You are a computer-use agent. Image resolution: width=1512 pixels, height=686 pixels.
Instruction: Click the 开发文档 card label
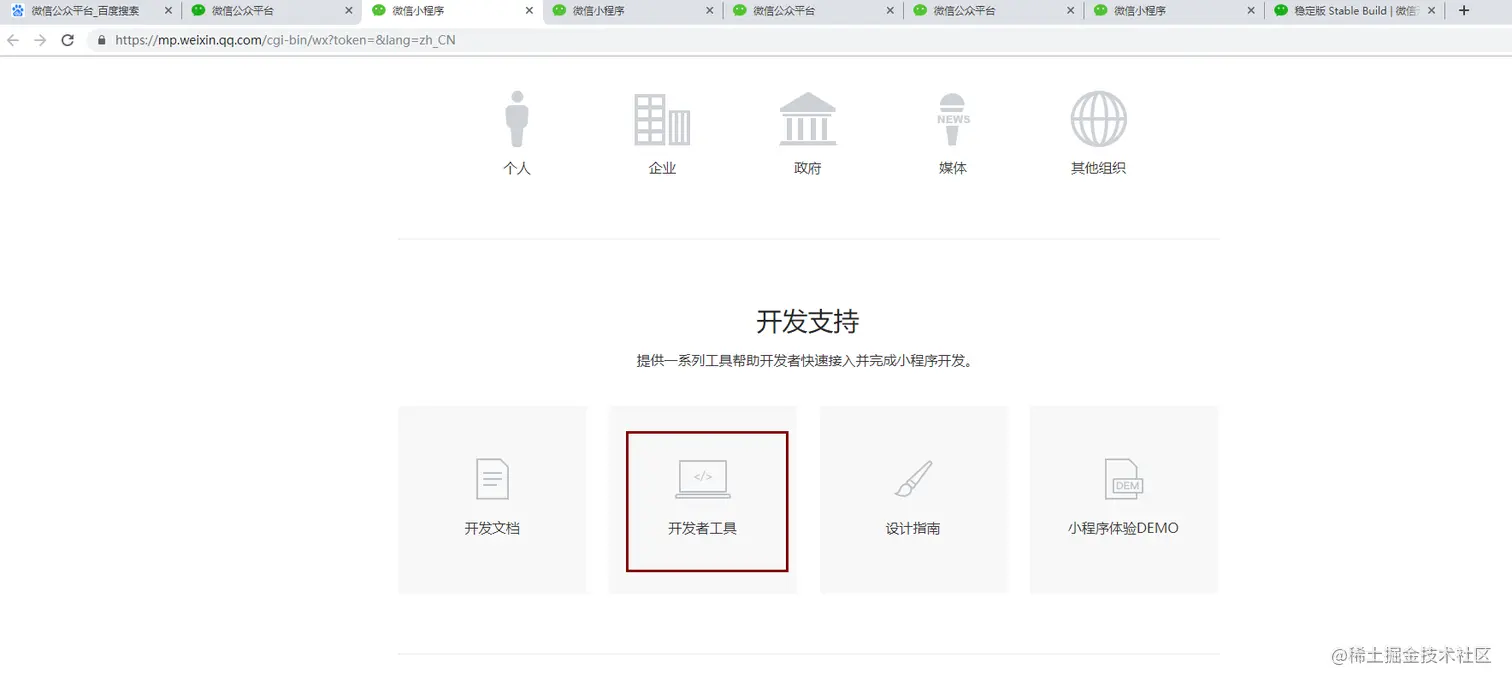pos(492,528)
